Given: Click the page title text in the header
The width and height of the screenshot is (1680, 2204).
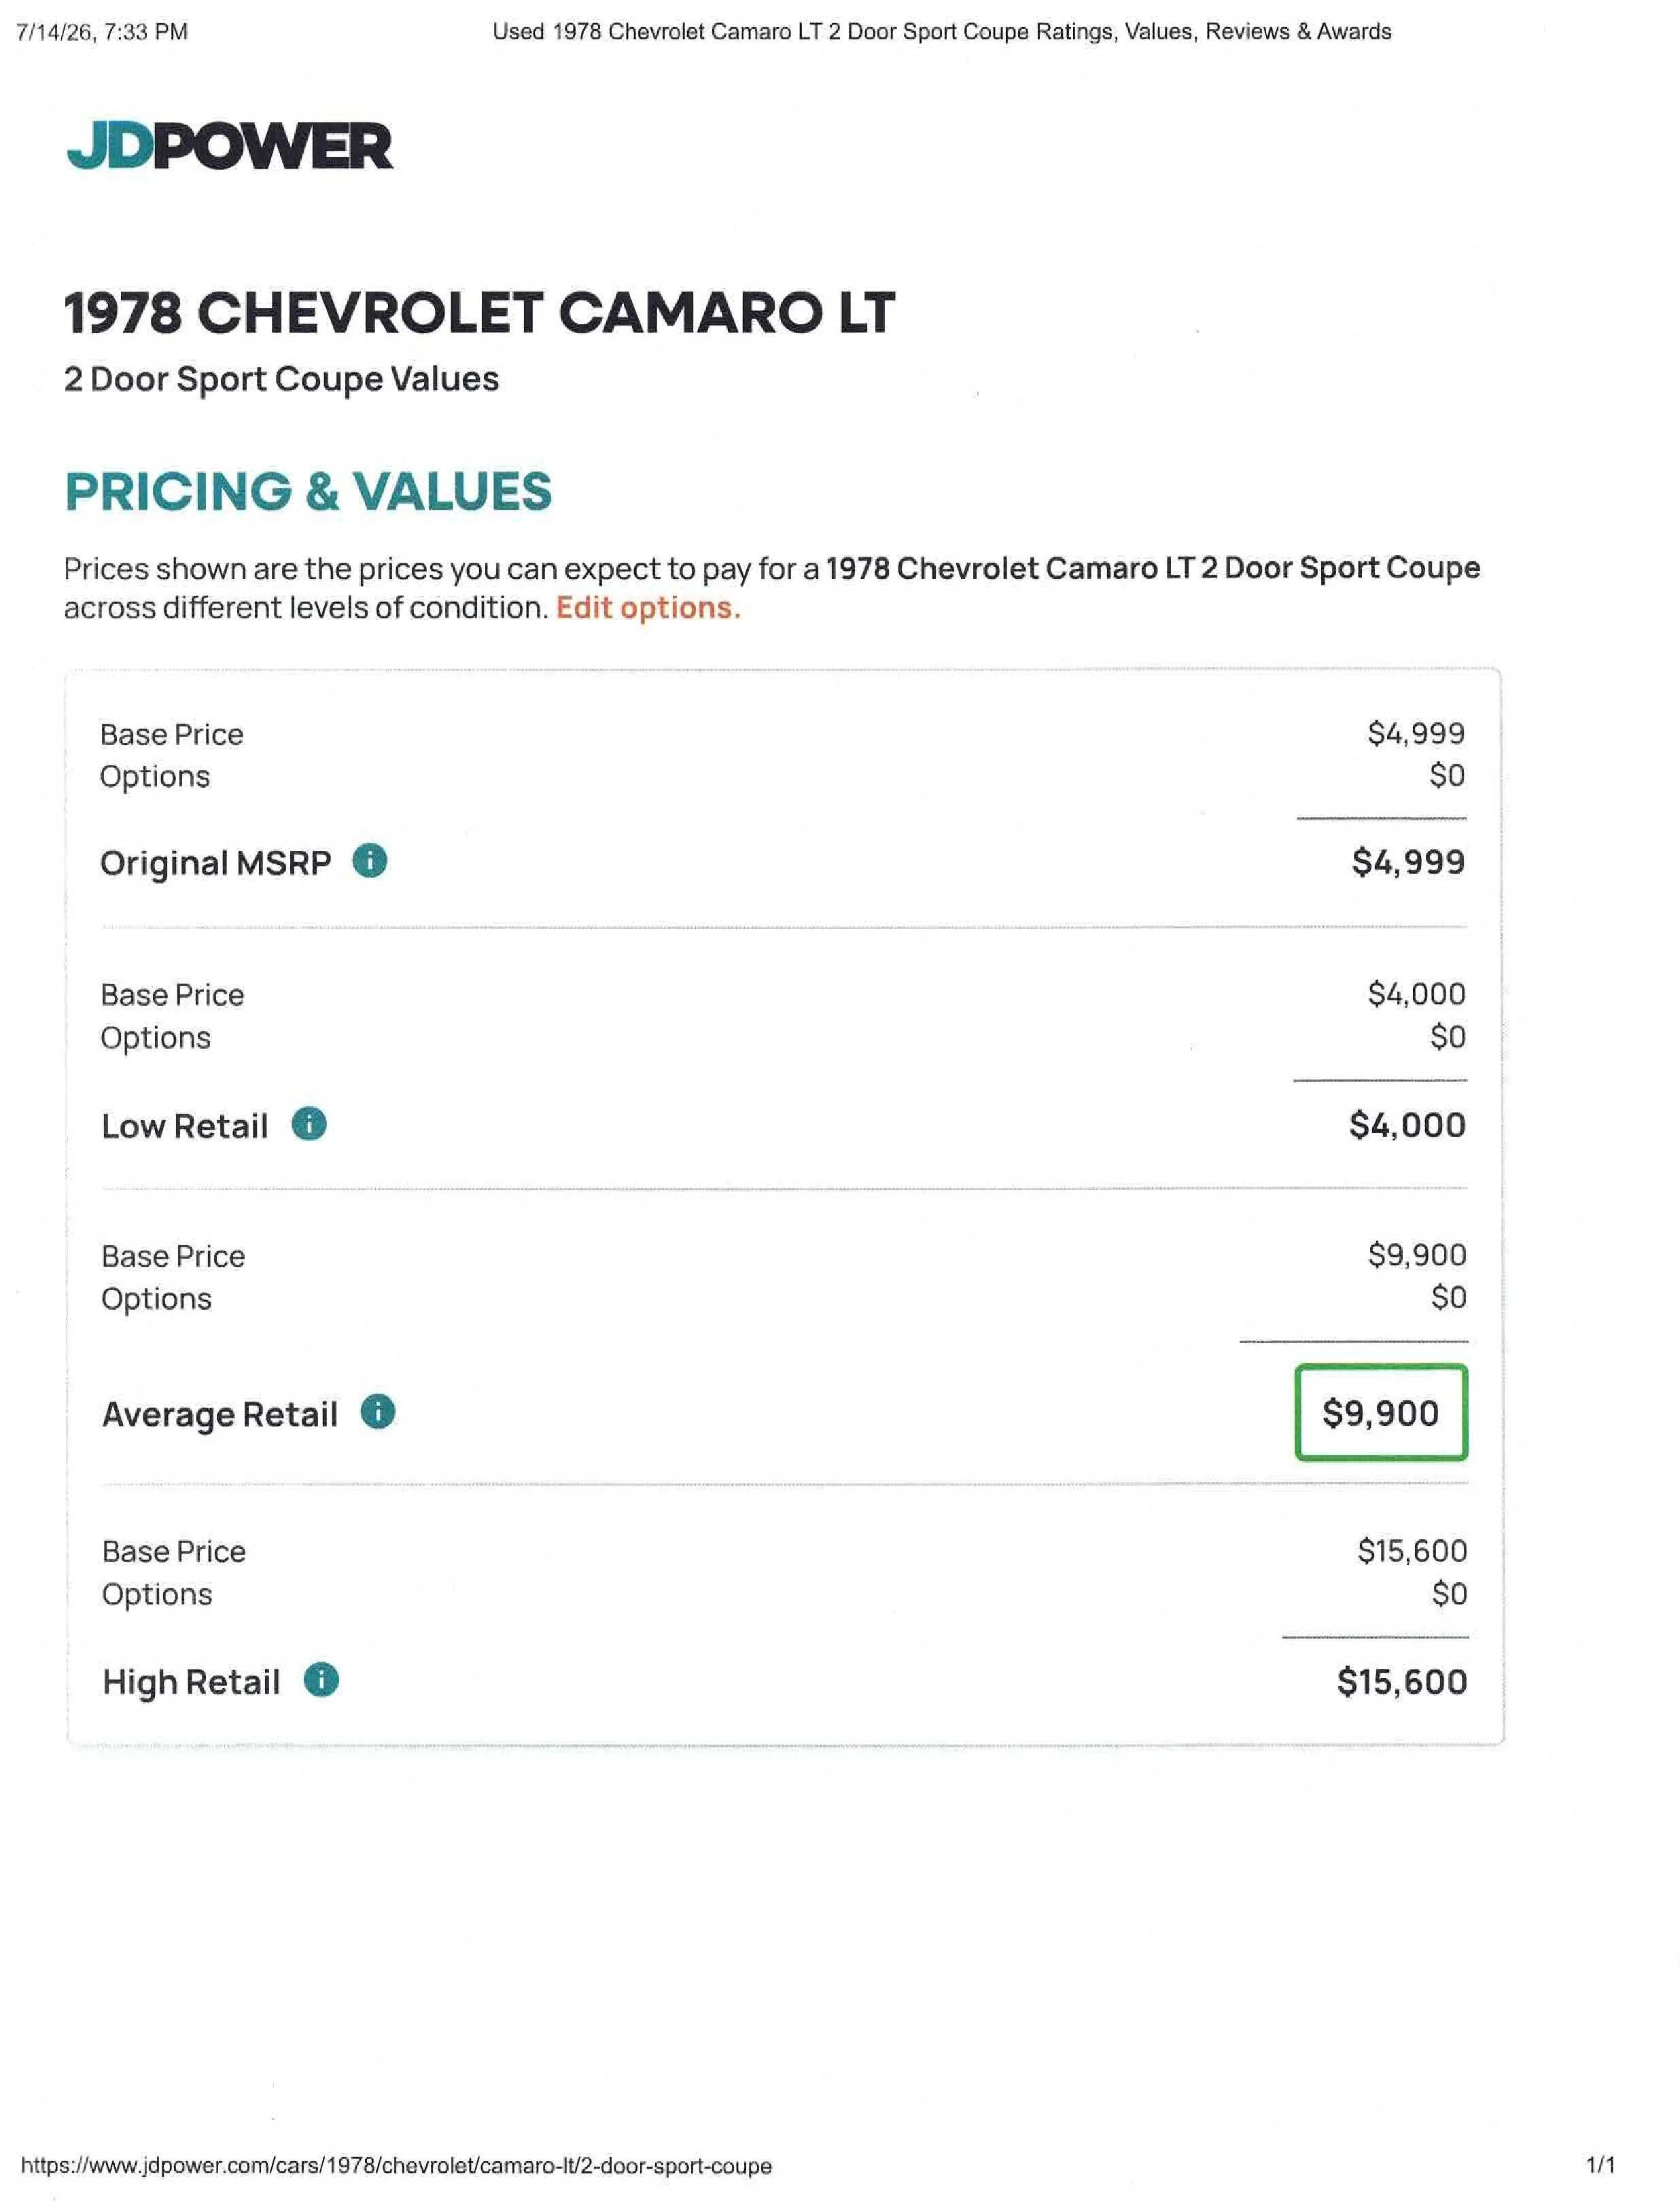Looking at the screenshot, I should [x=941, y=32].
